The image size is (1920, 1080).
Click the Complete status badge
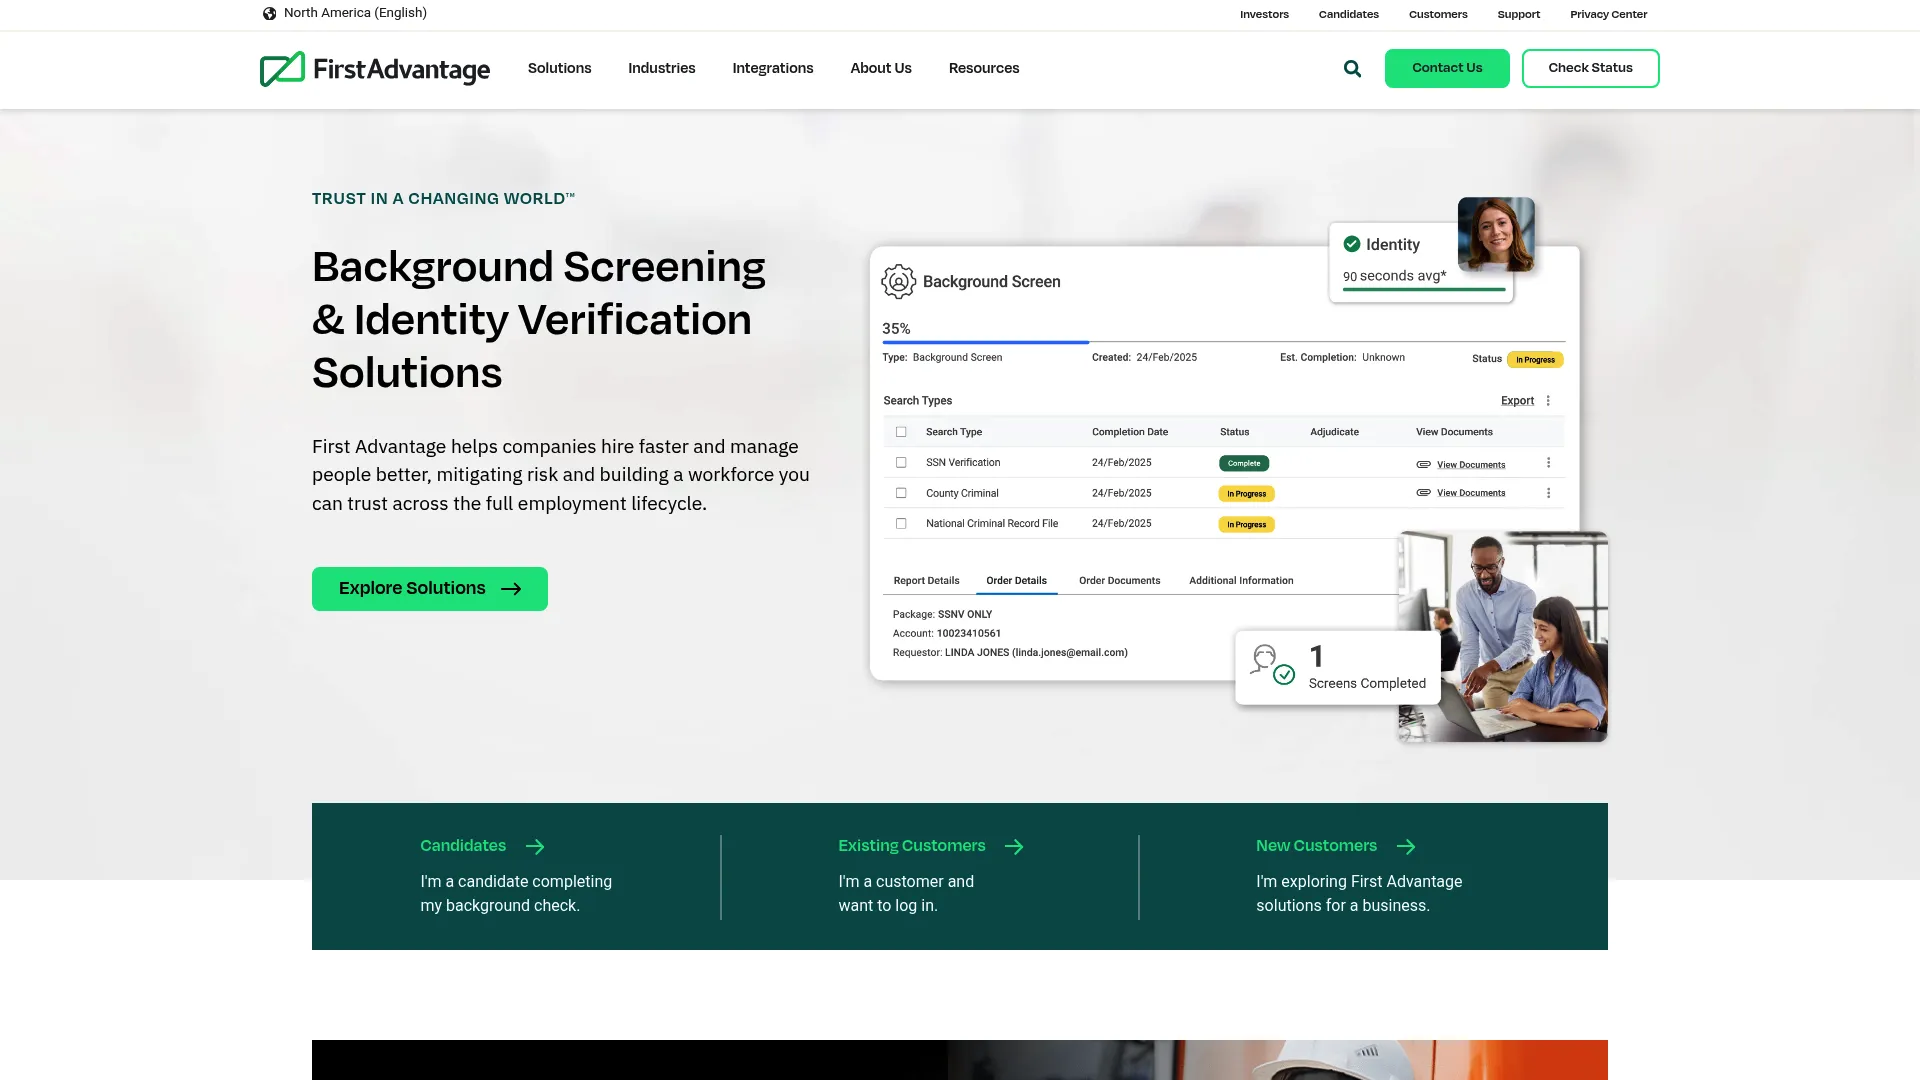pos(1243,464)
